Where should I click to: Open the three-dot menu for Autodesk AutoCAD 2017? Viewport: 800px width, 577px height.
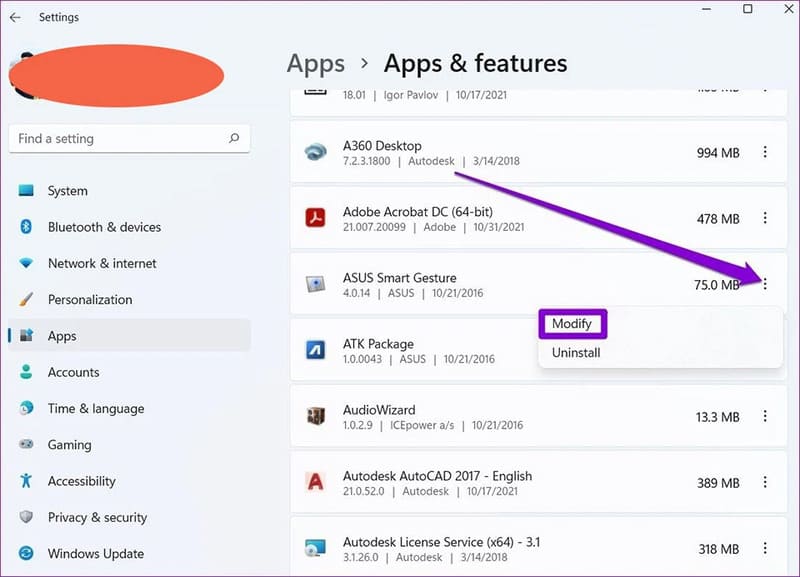[765, 482]
